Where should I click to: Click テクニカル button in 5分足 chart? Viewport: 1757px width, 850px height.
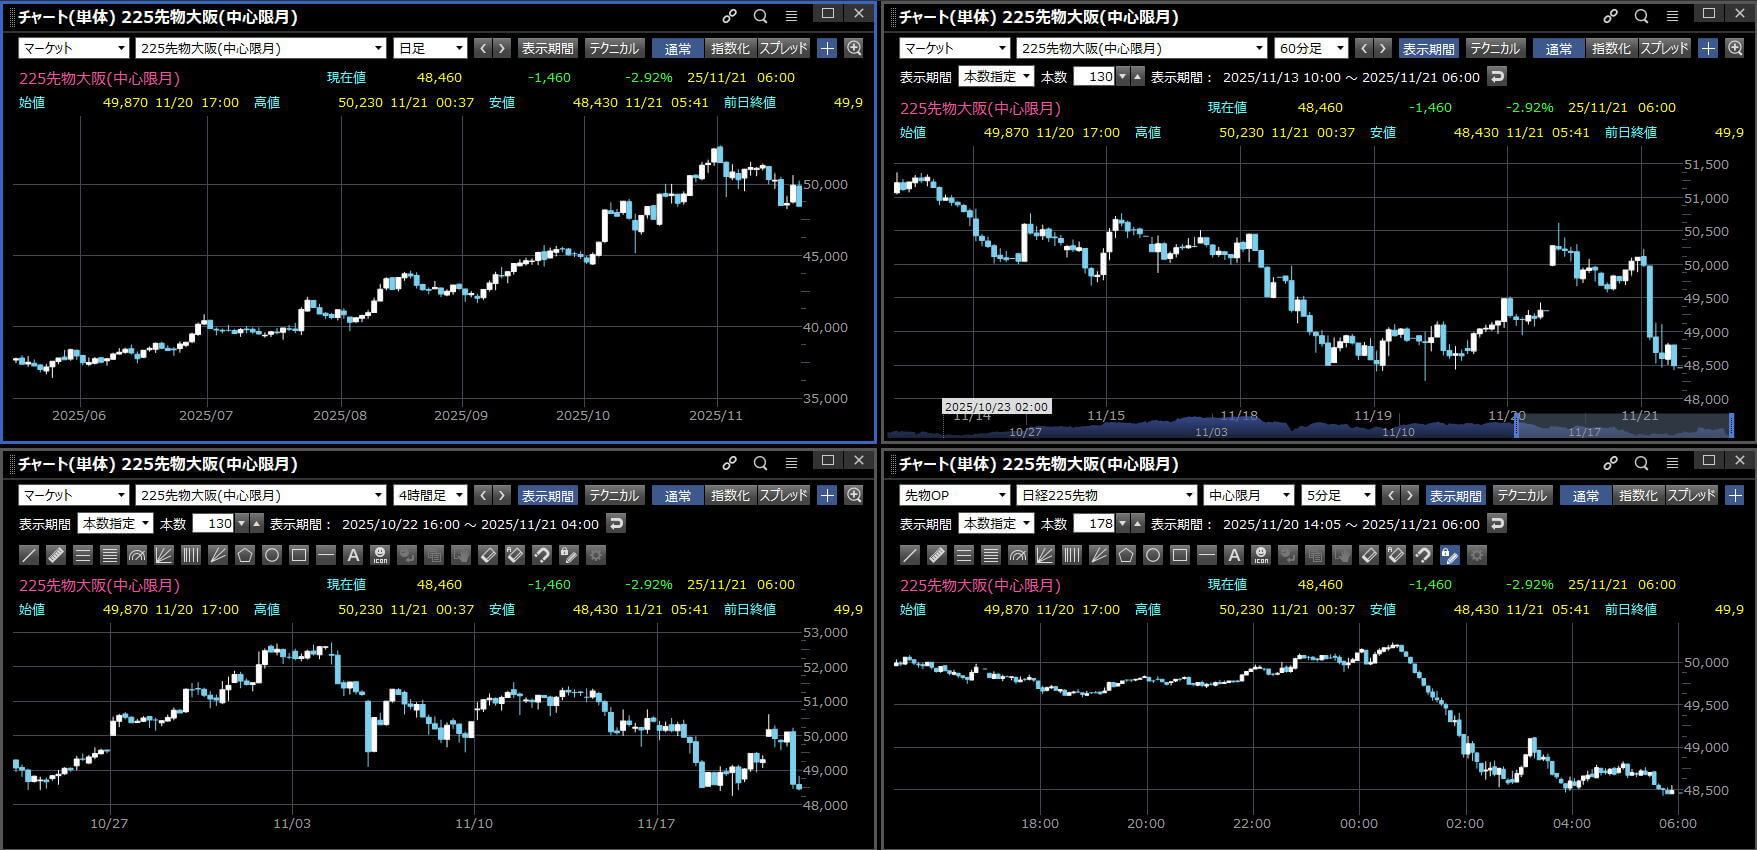click(1521, 495)
